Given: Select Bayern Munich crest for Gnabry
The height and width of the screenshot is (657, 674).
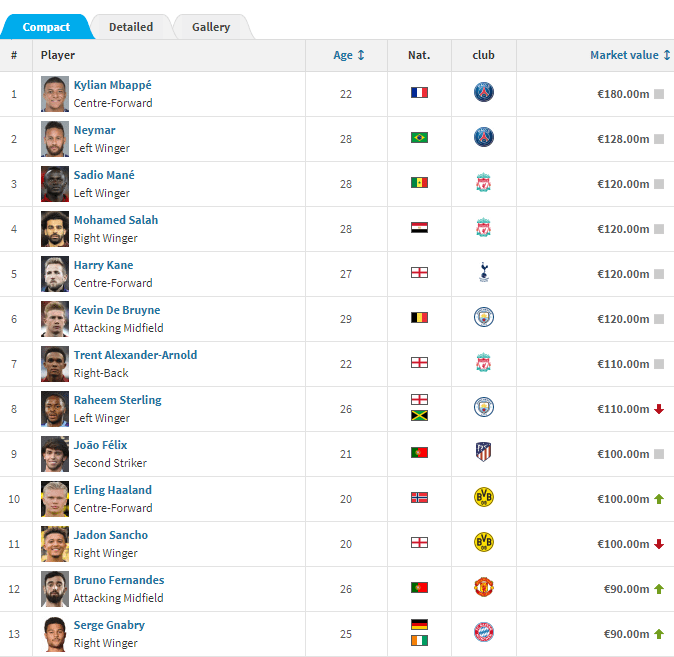Looking at the screenshot, I should click(x=484, y=632).
